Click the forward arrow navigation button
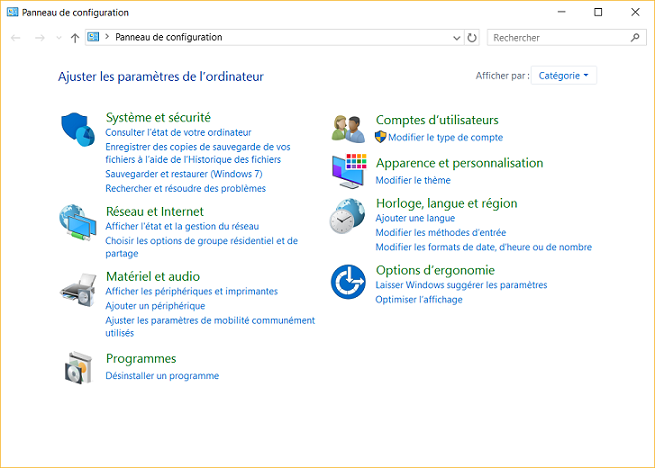The width and height of the screenshot is (655, 468). pos(40,38)
